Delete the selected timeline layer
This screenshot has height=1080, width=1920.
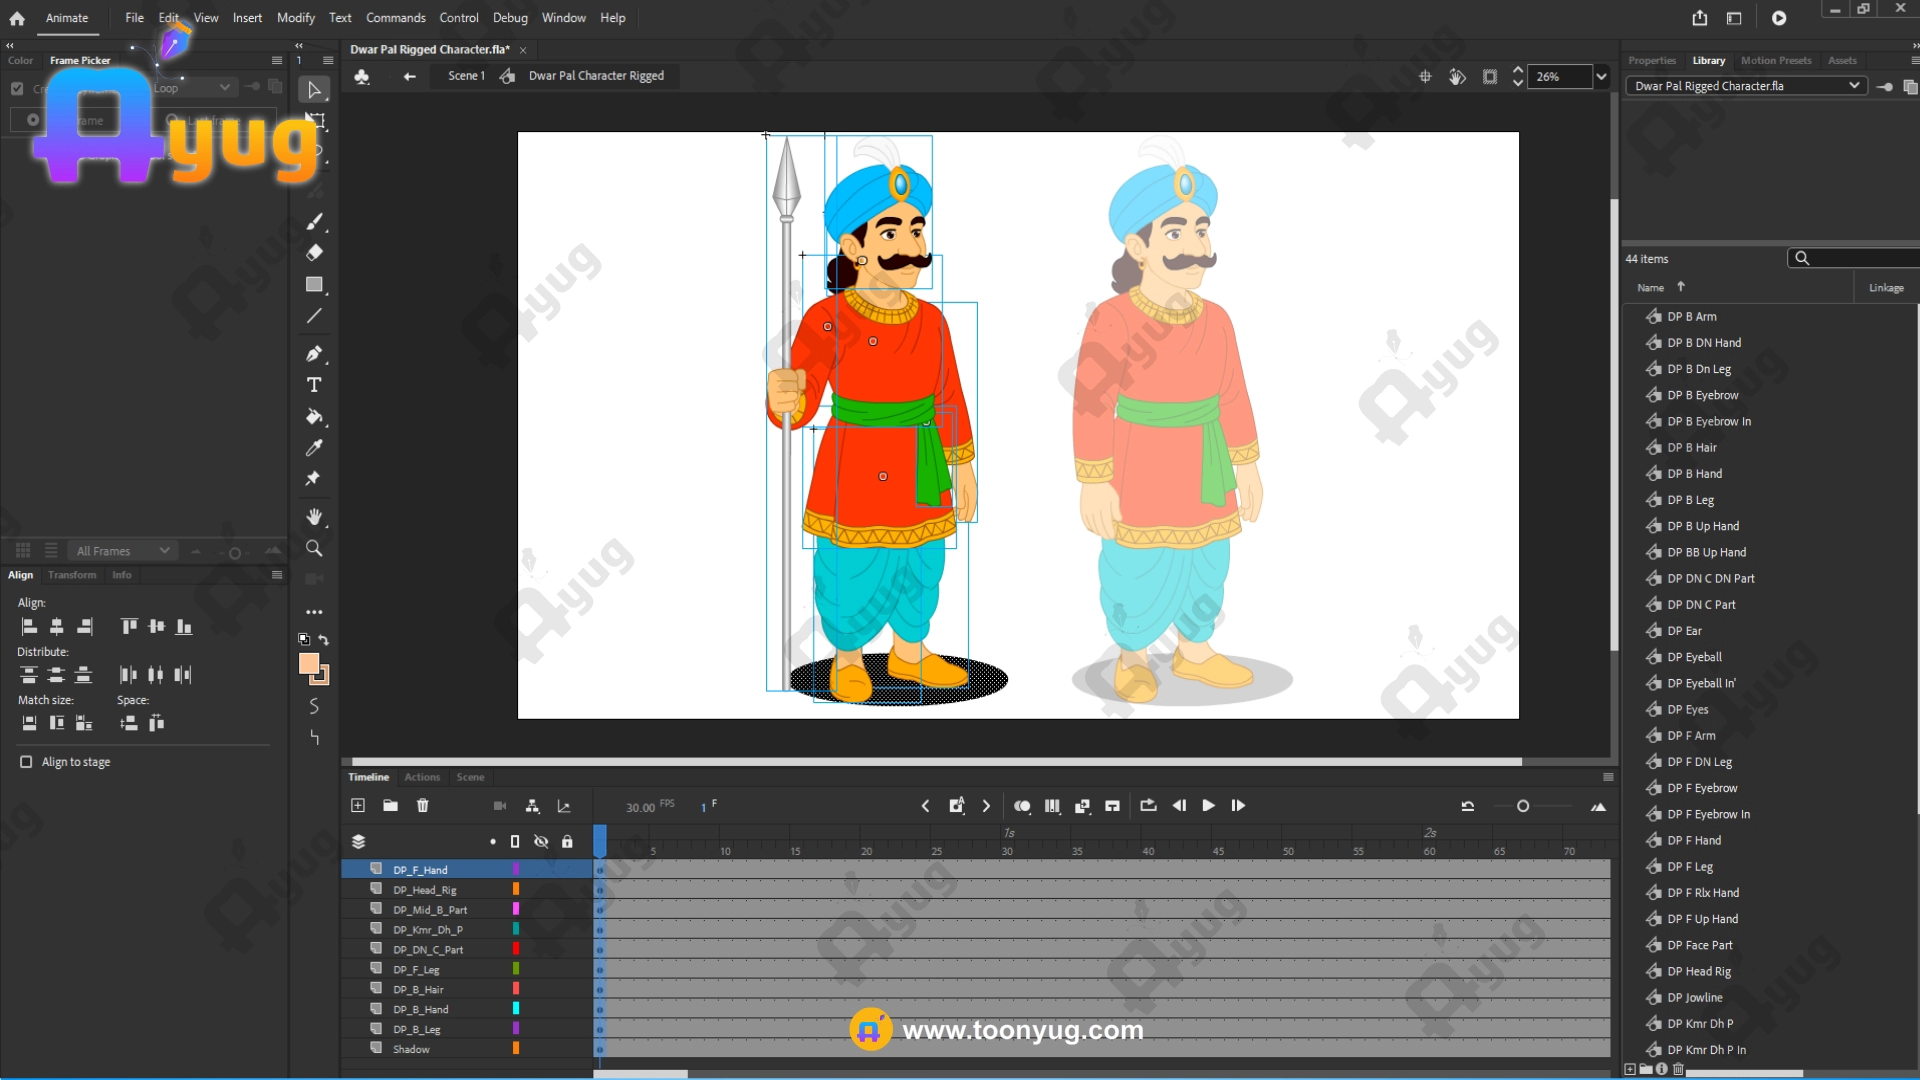click(423, 806)
